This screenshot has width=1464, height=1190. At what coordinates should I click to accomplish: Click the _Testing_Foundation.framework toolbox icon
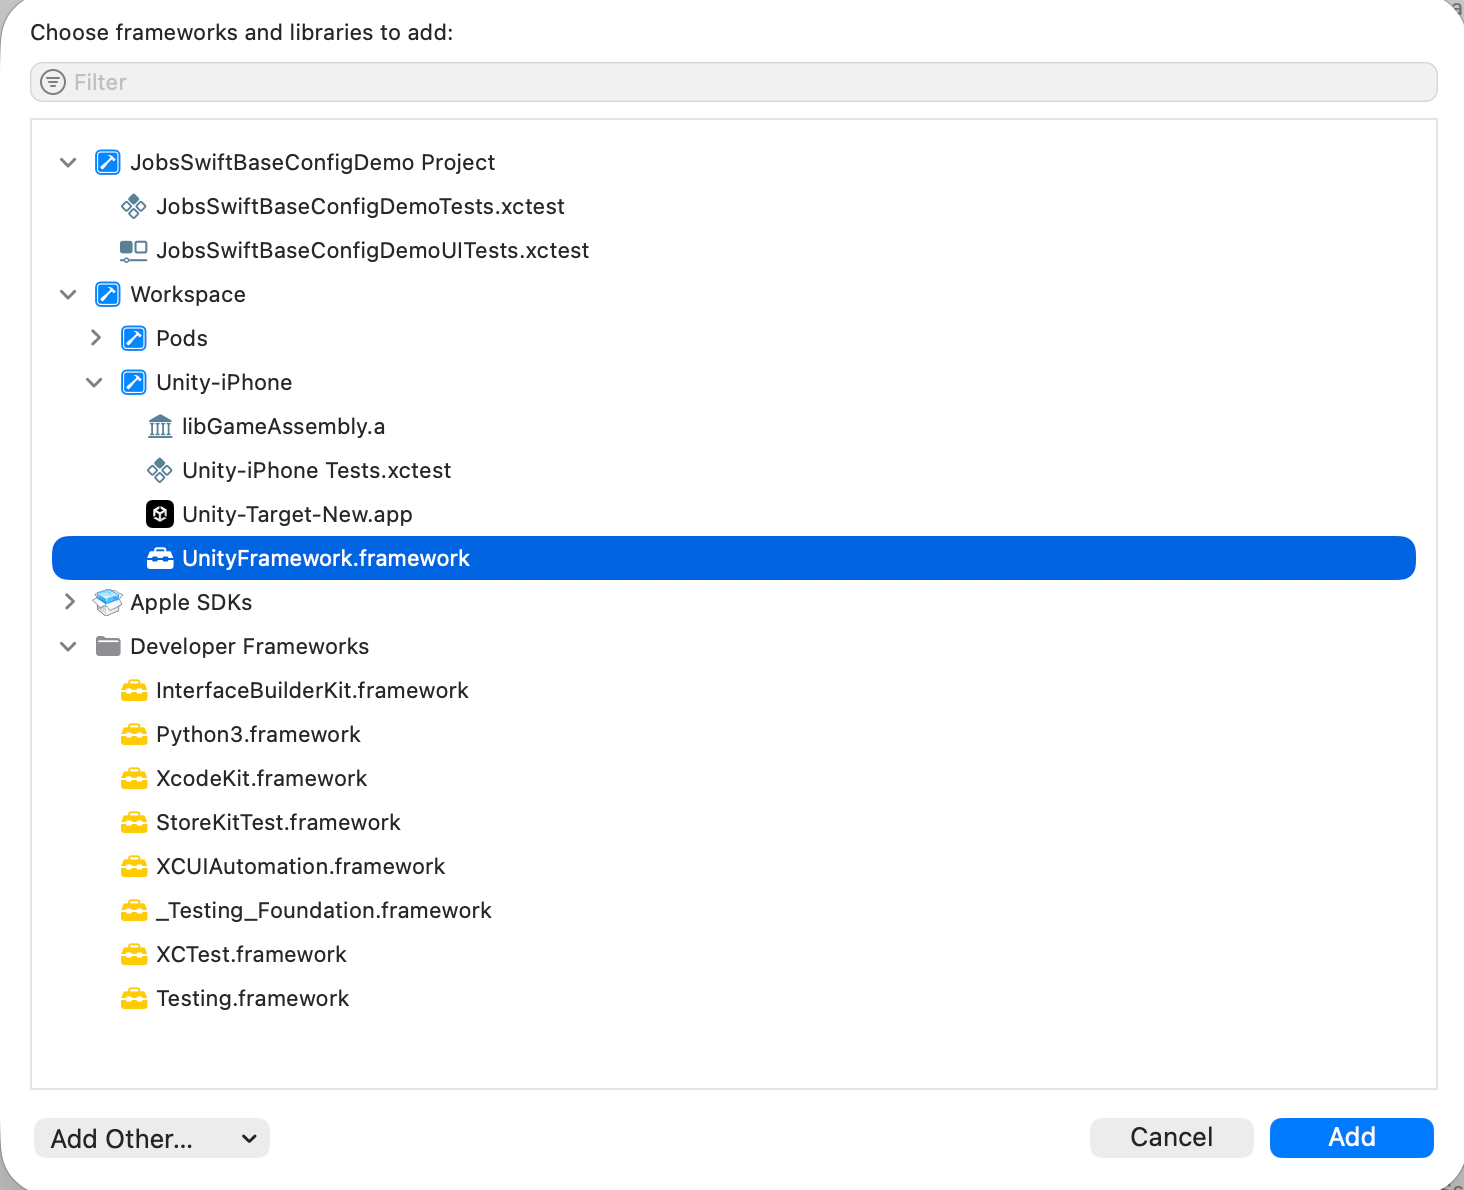point(133,910)
